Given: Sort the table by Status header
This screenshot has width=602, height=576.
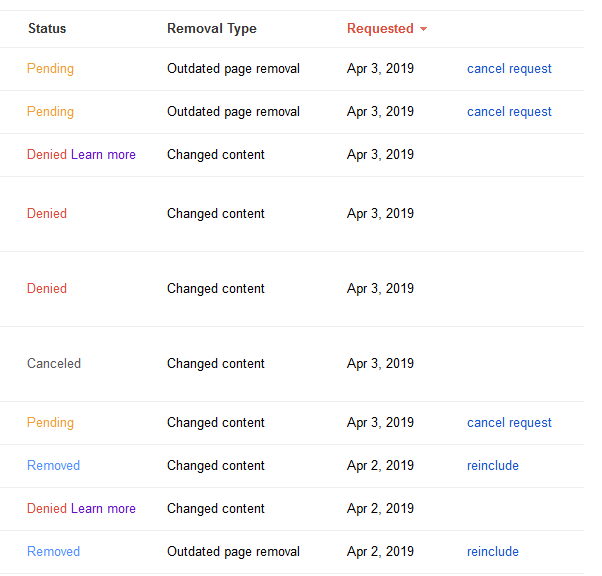Looking at the screenshot, I should tap(47, 28).
